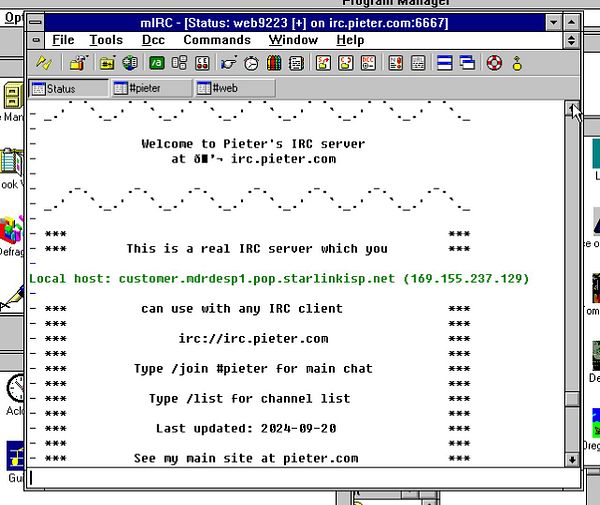Viewport: 600px width, 505px height.
Task: Open the green /a Aliases editor icon
Action: point(157,63)
